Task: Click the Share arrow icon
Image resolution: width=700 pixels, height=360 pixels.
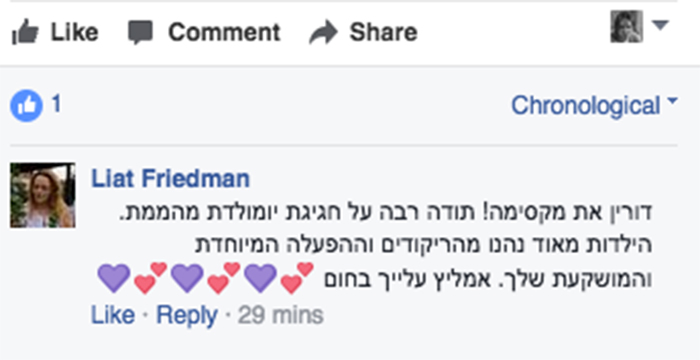Action: coord(323,33)
